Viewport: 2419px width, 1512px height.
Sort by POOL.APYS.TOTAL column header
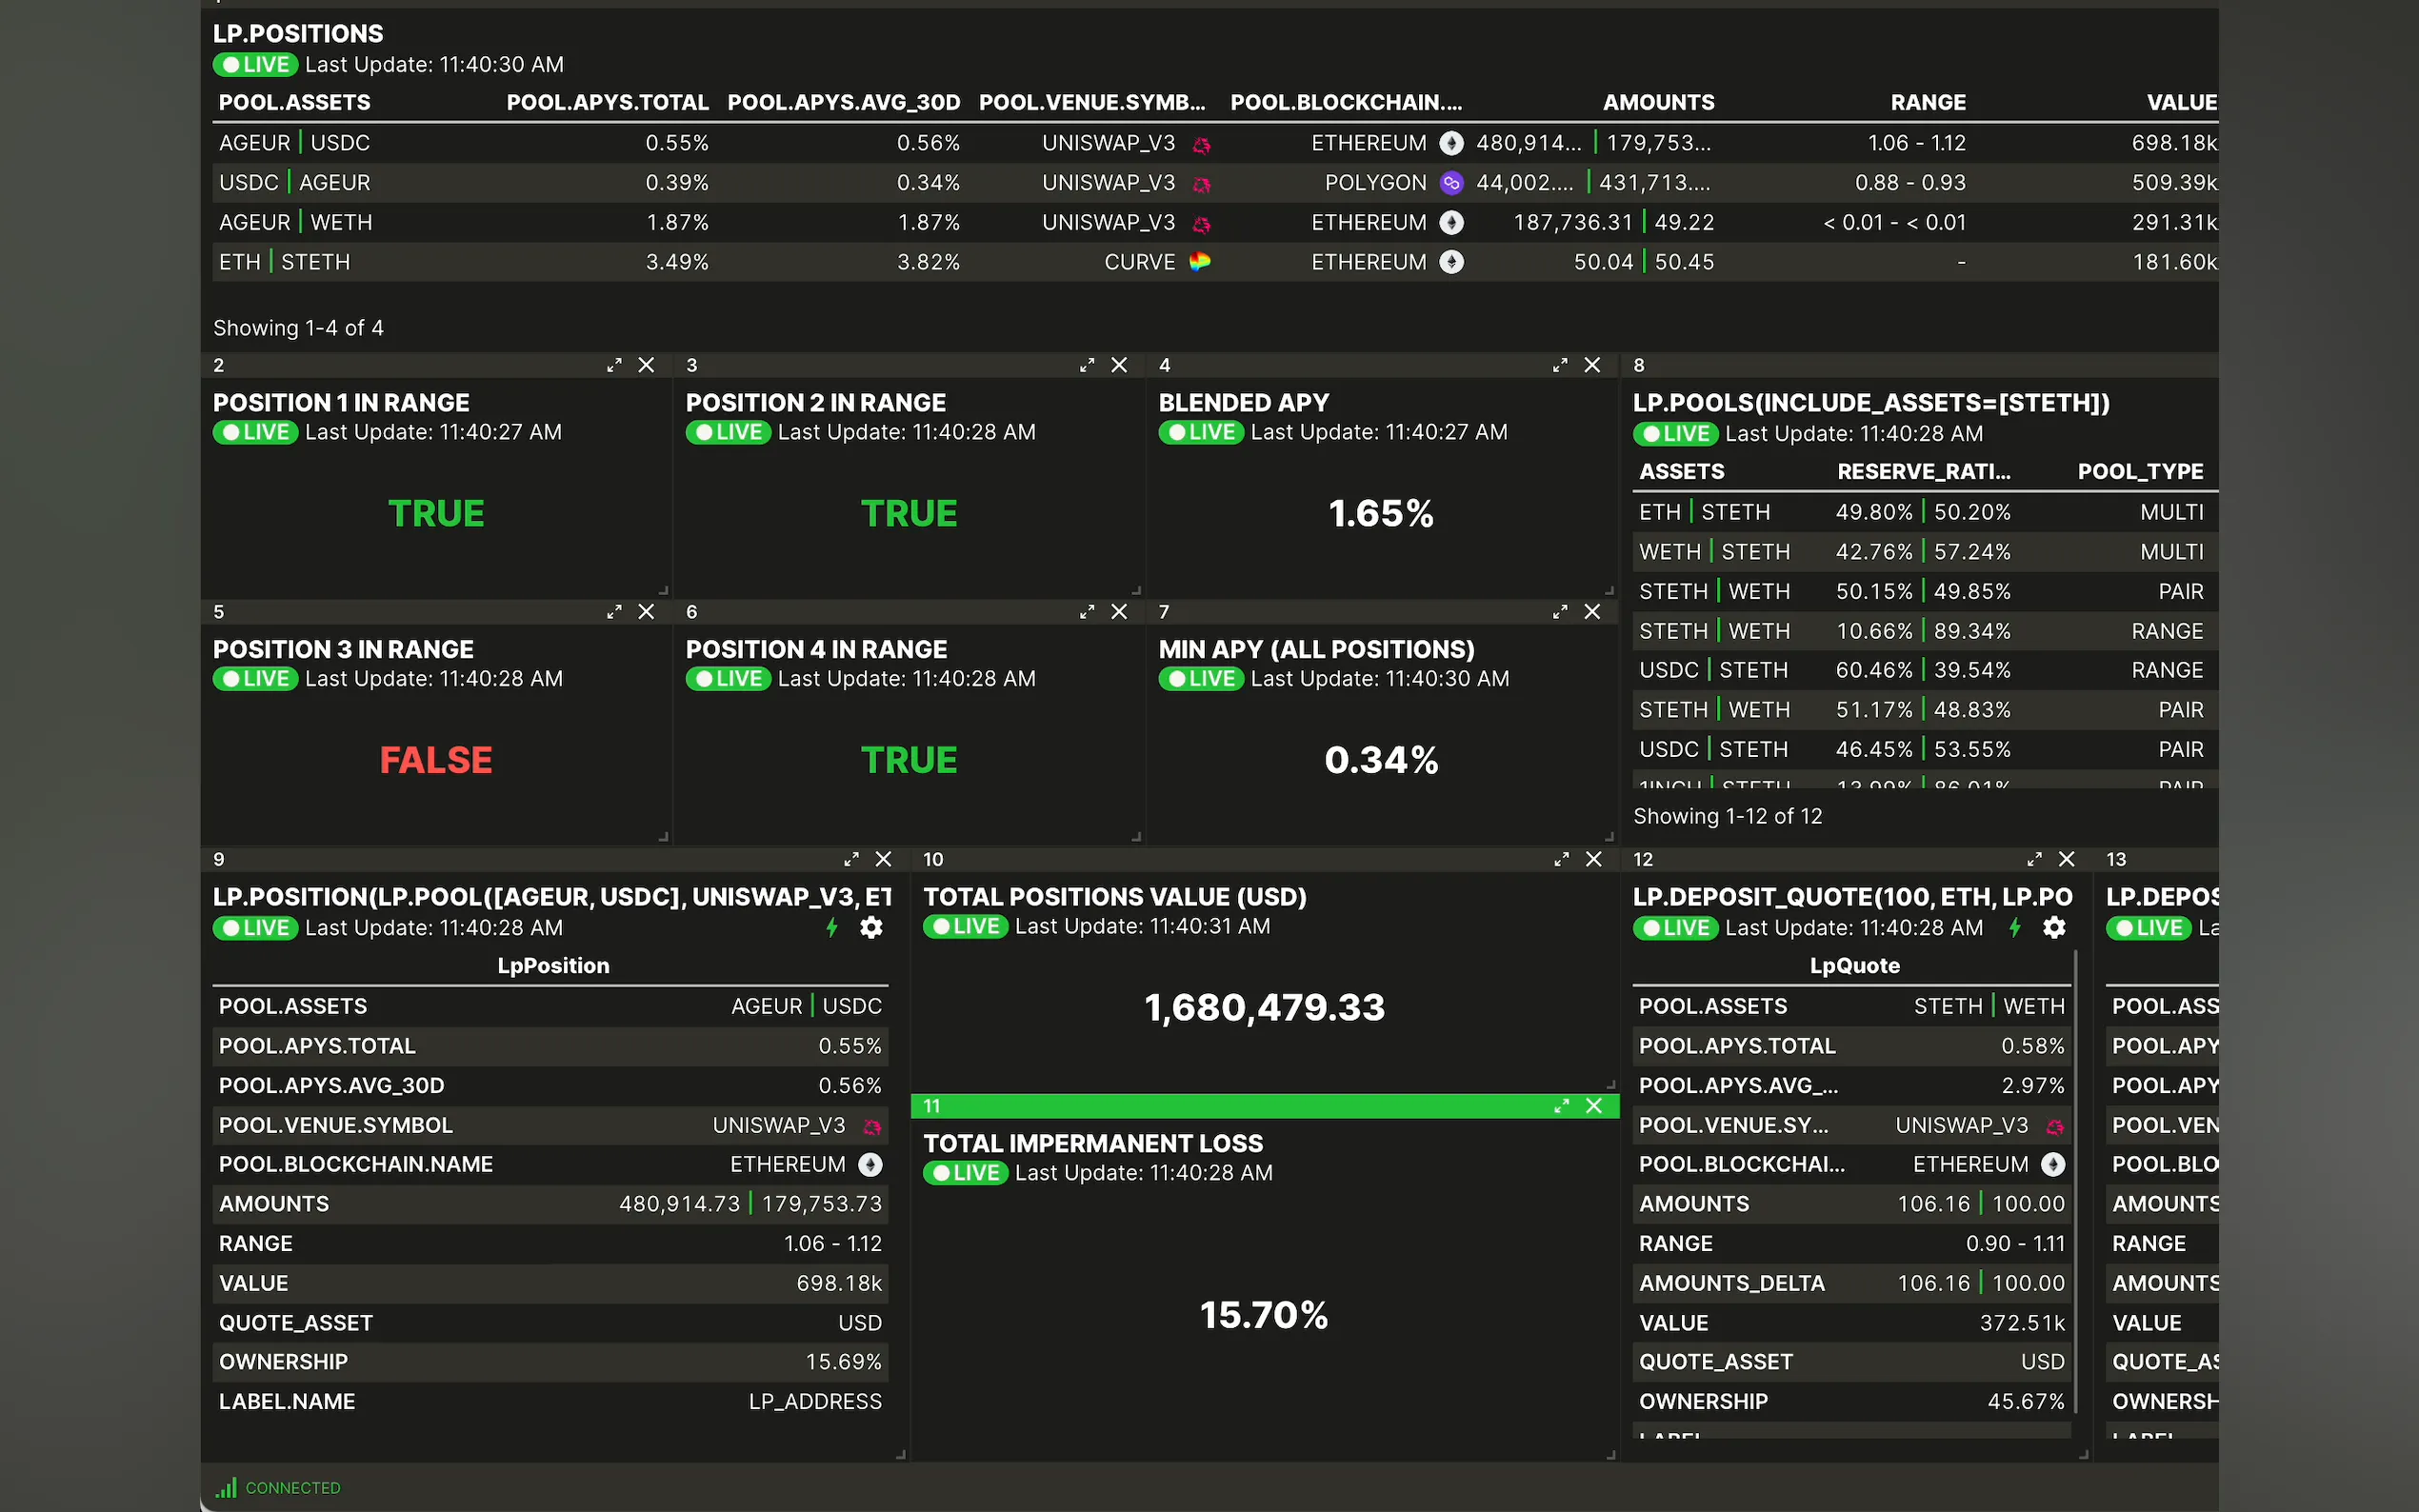click(607, 102)
